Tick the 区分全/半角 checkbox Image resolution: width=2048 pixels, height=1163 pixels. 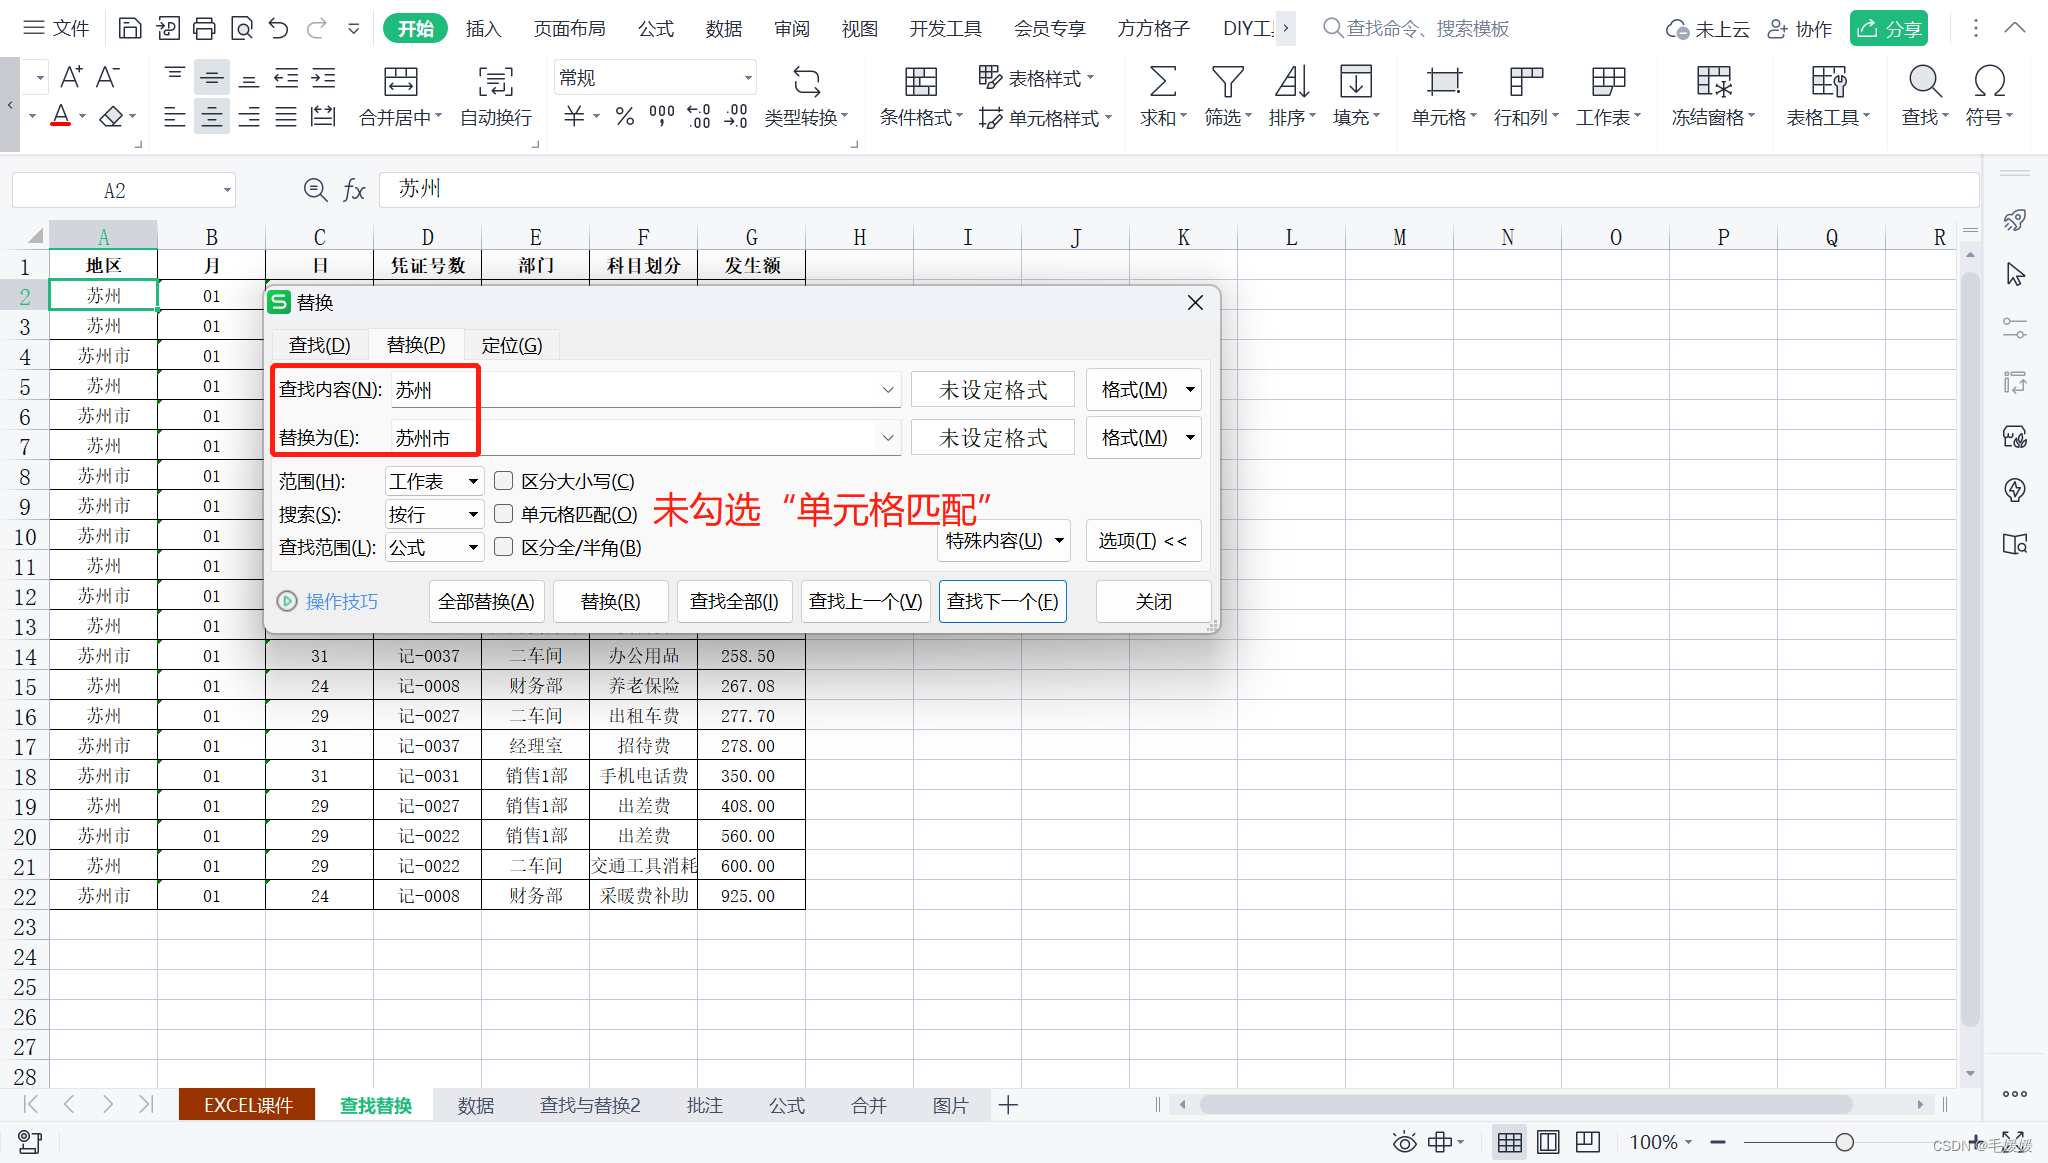pos(504,547)
